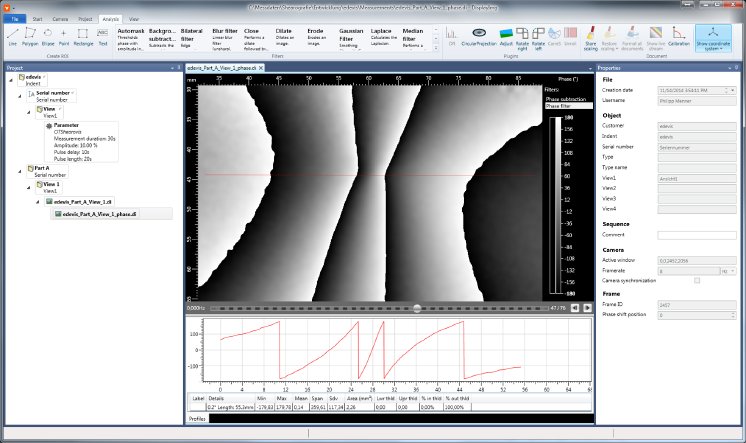This screenshot has width=746, height=443.
Task: Apply the Median filter
Action: (x=411, y=38)
